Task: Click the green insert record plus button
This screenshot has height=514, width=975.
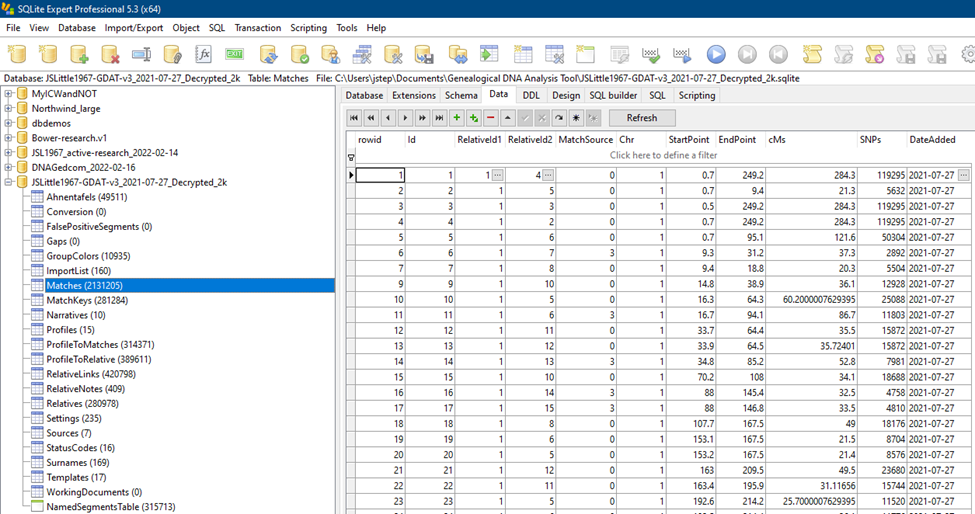Action: coord(456,118)
